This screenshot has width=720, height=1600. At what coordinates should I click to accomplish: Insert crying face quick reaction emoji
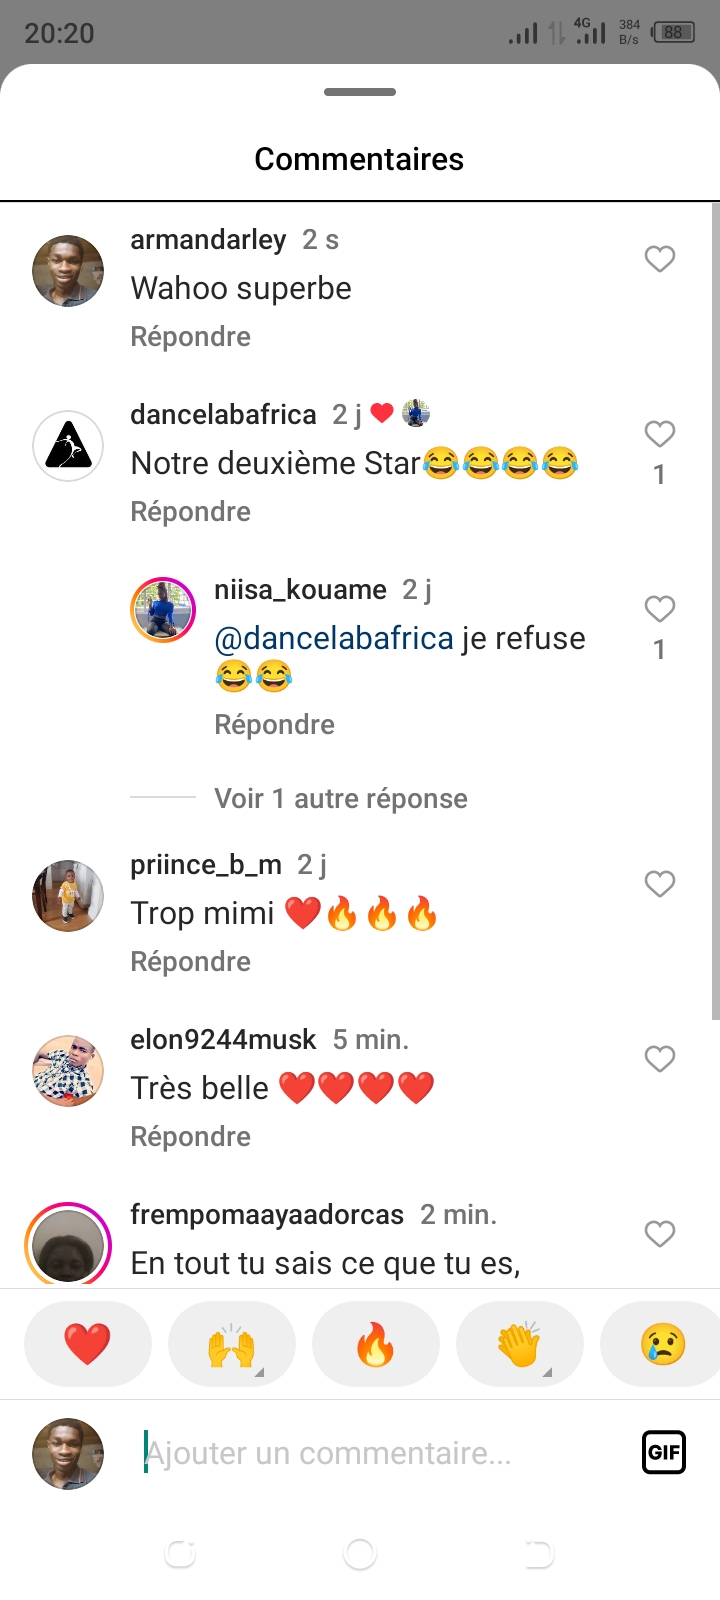662,1343
